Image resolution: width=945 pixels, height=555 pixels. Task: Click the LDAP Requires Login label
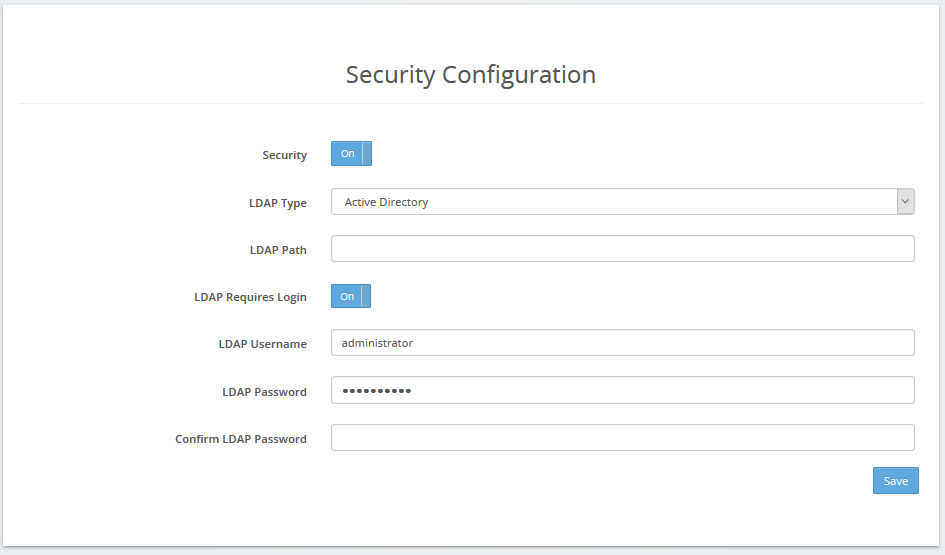[x=250, y=298]
